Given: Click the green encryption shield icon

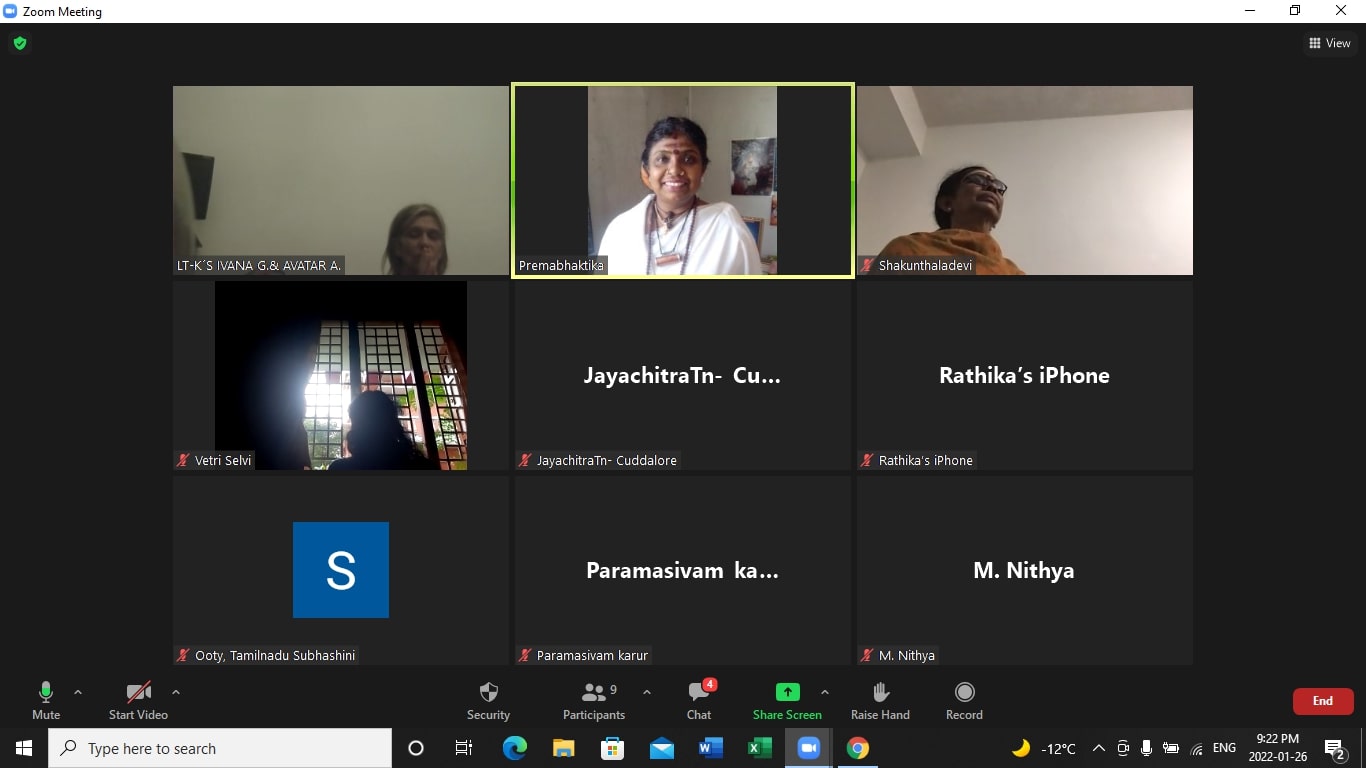Looking at the screenshot, I should [x=20, y=43].
